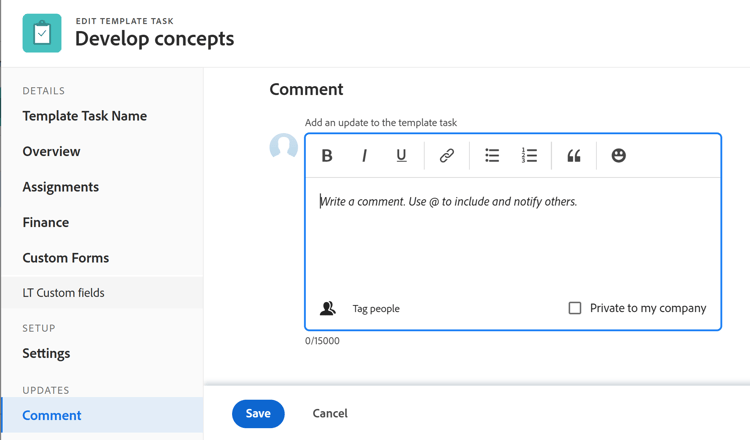Click the template task clipboard icon
This screenshot has height=440, width=750.
point(42,33)
